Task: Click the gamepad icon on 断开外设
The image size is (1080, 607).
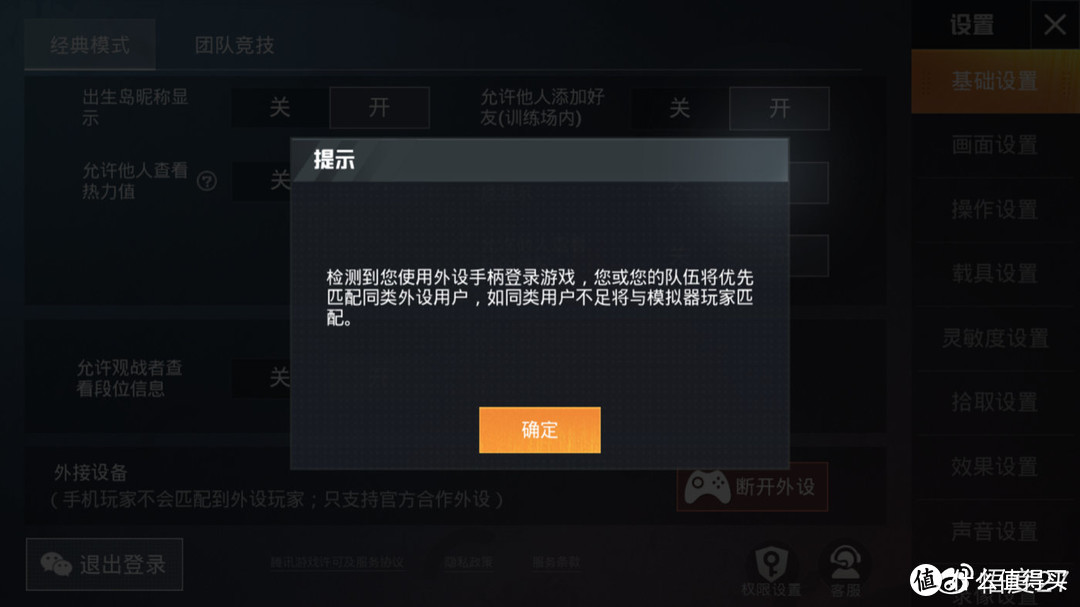Action: 707,487
